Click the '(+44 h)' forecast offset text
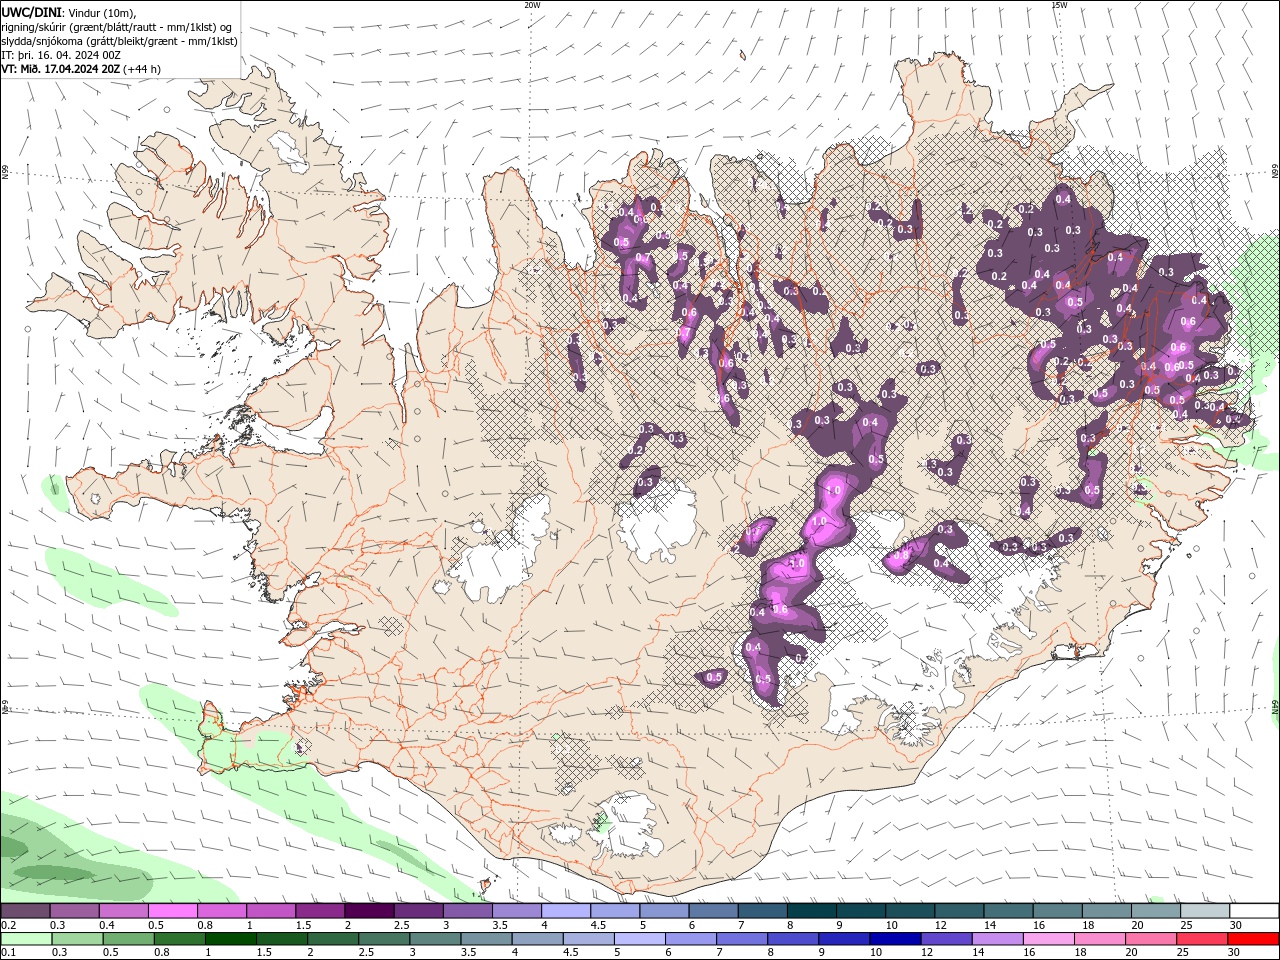This screenshot has width=1280, height=960. [x=143, y=69]
